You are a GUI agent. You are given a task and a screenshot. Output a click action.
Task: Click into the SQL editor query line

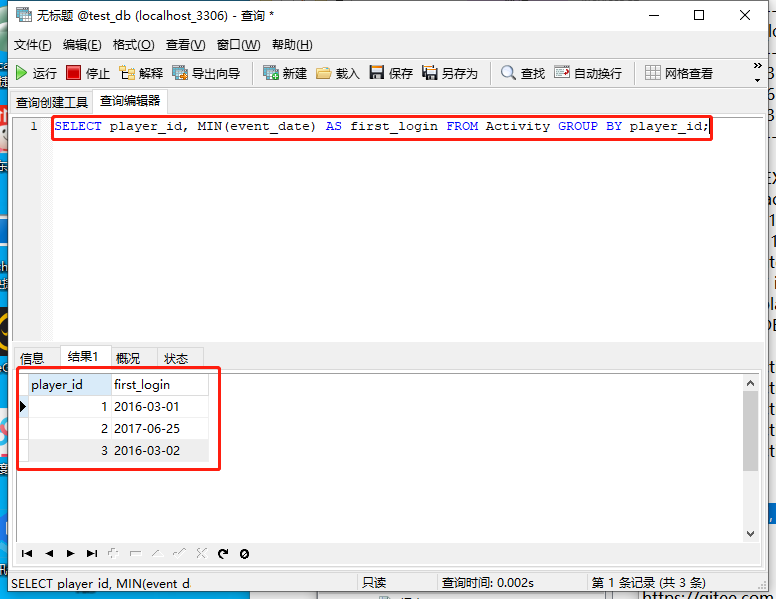point(381,127)
